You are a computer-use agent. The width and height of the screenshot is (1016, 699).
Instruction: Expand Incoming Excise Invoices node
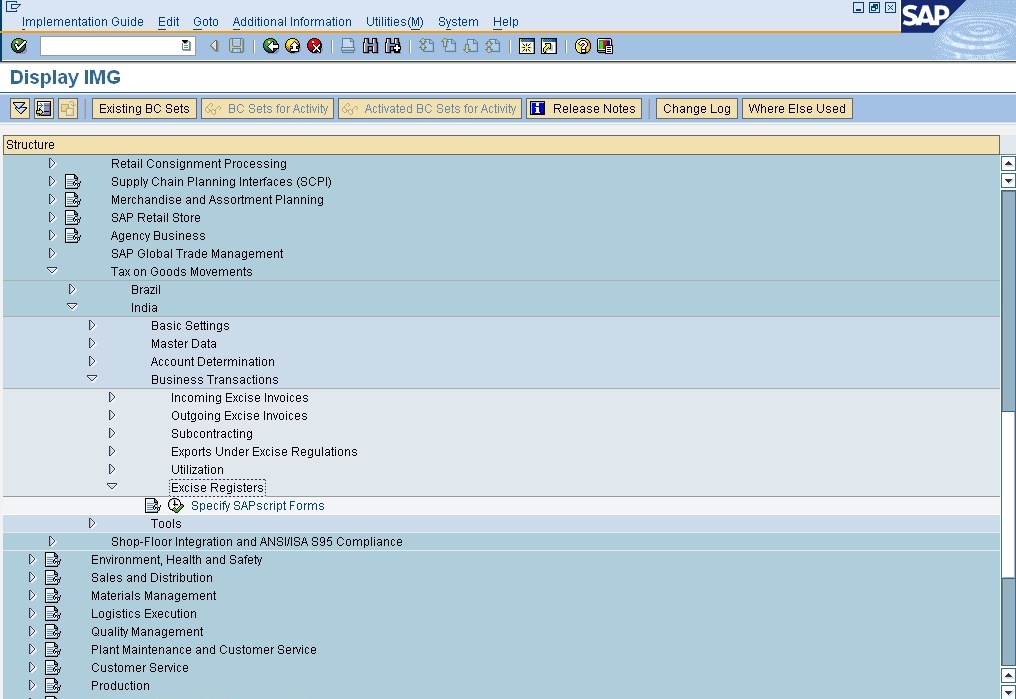pos(112,397)
